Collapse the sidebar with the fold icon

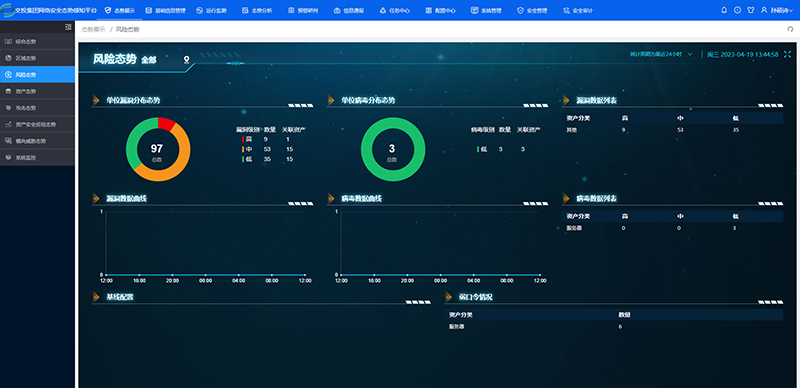click(x=68, y=27)
